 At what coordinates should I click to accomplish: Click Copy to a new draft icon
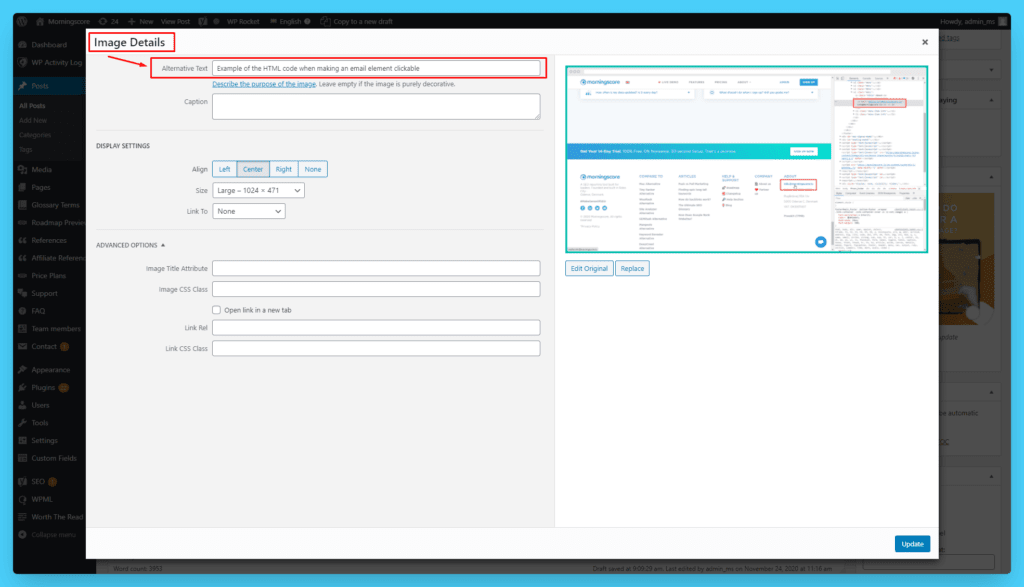(x=326, y=21)
